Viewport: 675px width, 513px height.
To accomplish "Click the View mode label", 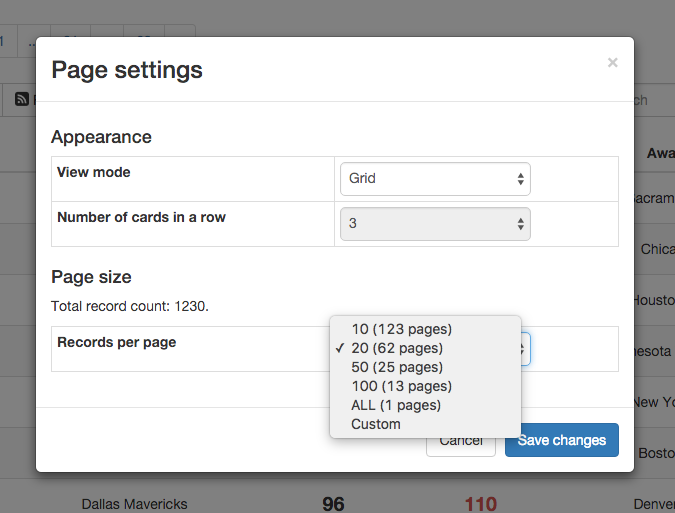I will tap(93, 172).
